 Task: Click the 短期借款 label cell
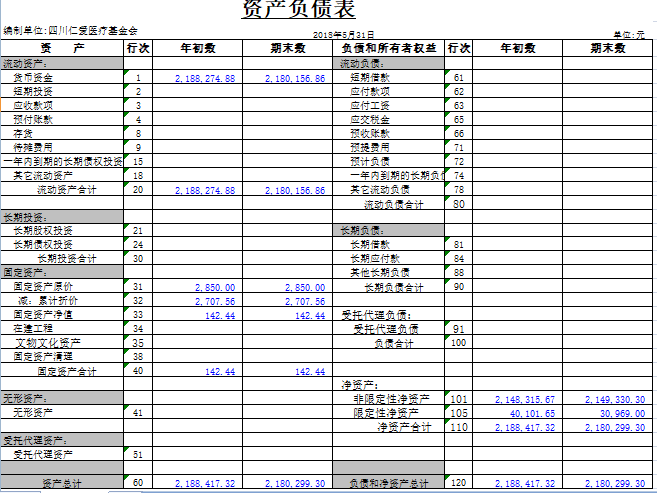point(370,77)
